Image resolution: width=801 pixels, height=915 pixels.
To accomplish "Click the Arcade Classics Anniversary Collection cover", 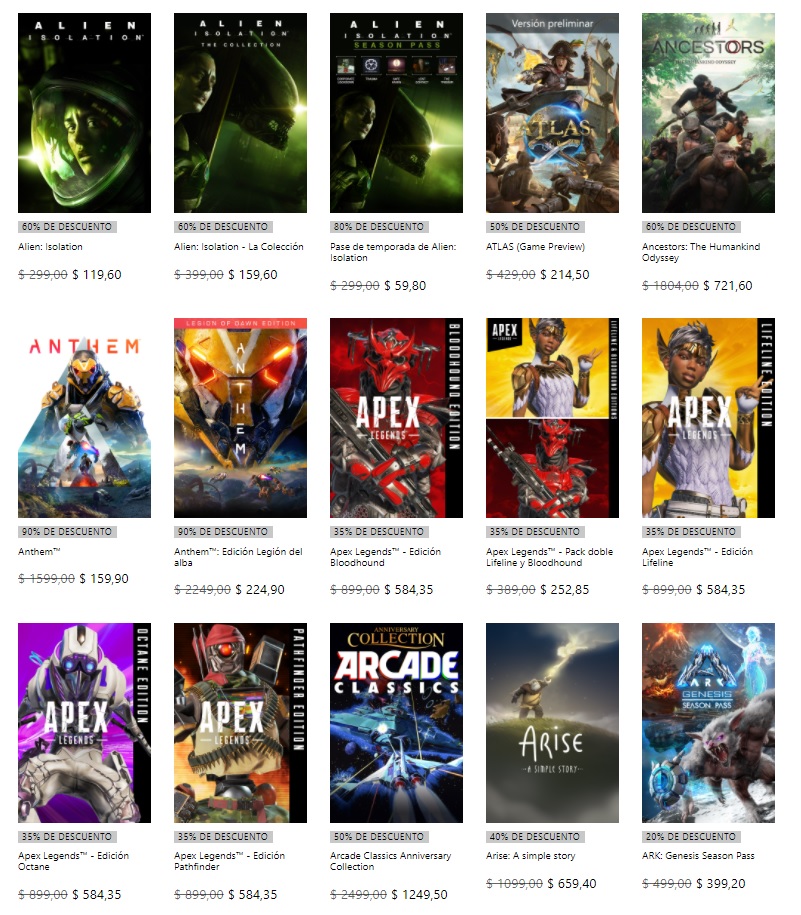I will [396, 723].
